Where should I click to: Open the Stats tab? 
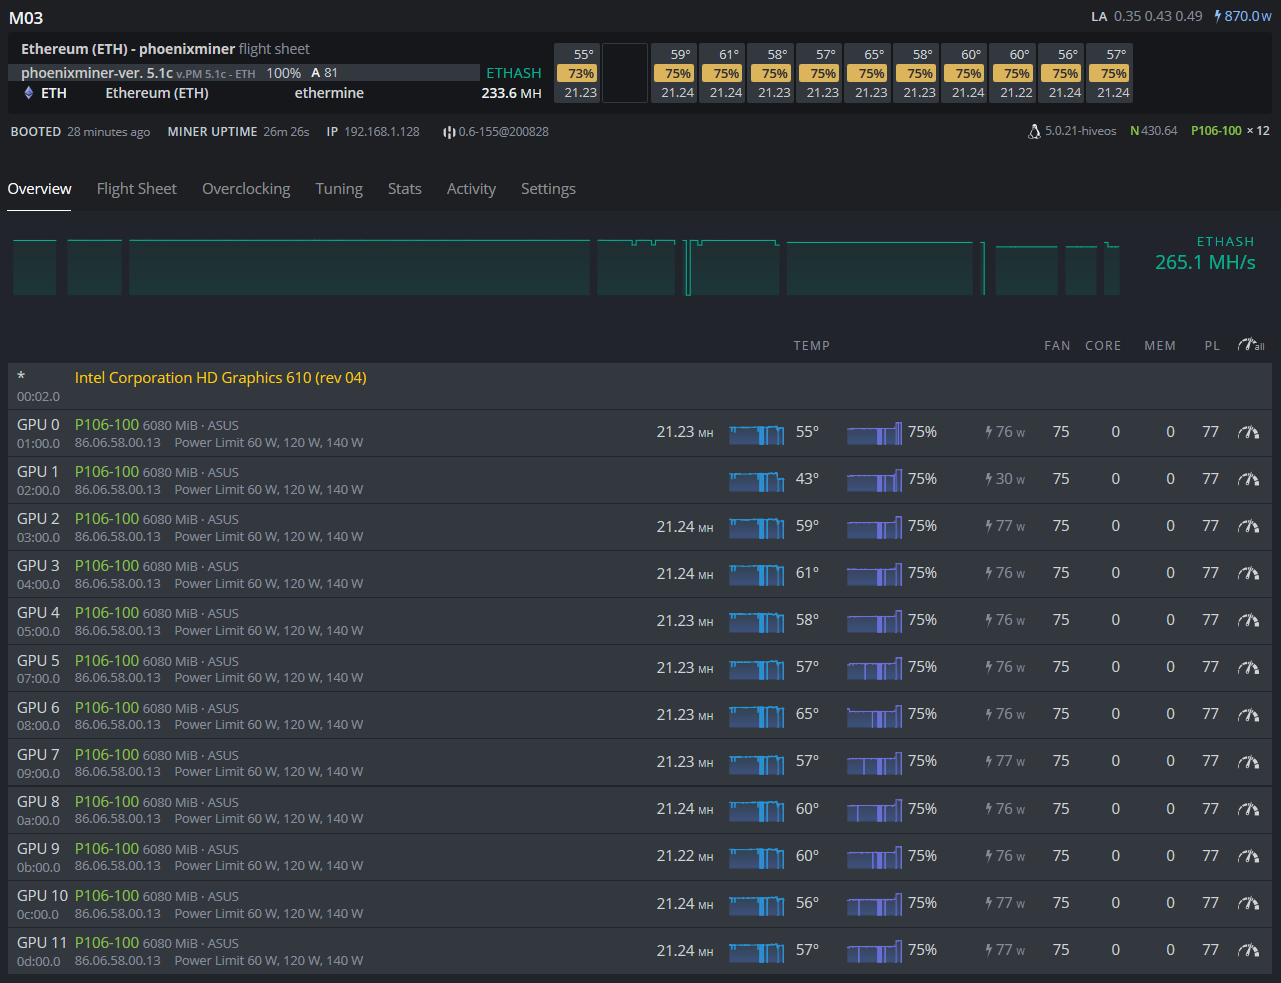(405, 189)
